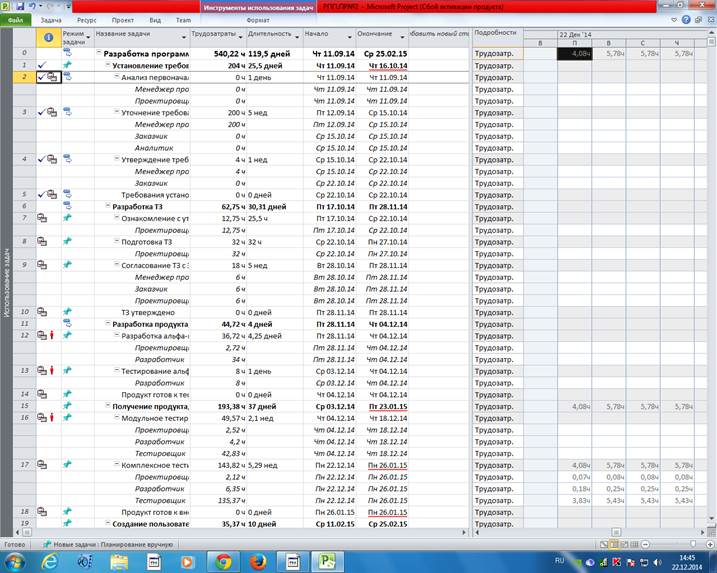Screen dimensions: 717x573
Task: Open the Customize Quick Access Toolbar dropdown
Action: (x=68, y=6)
